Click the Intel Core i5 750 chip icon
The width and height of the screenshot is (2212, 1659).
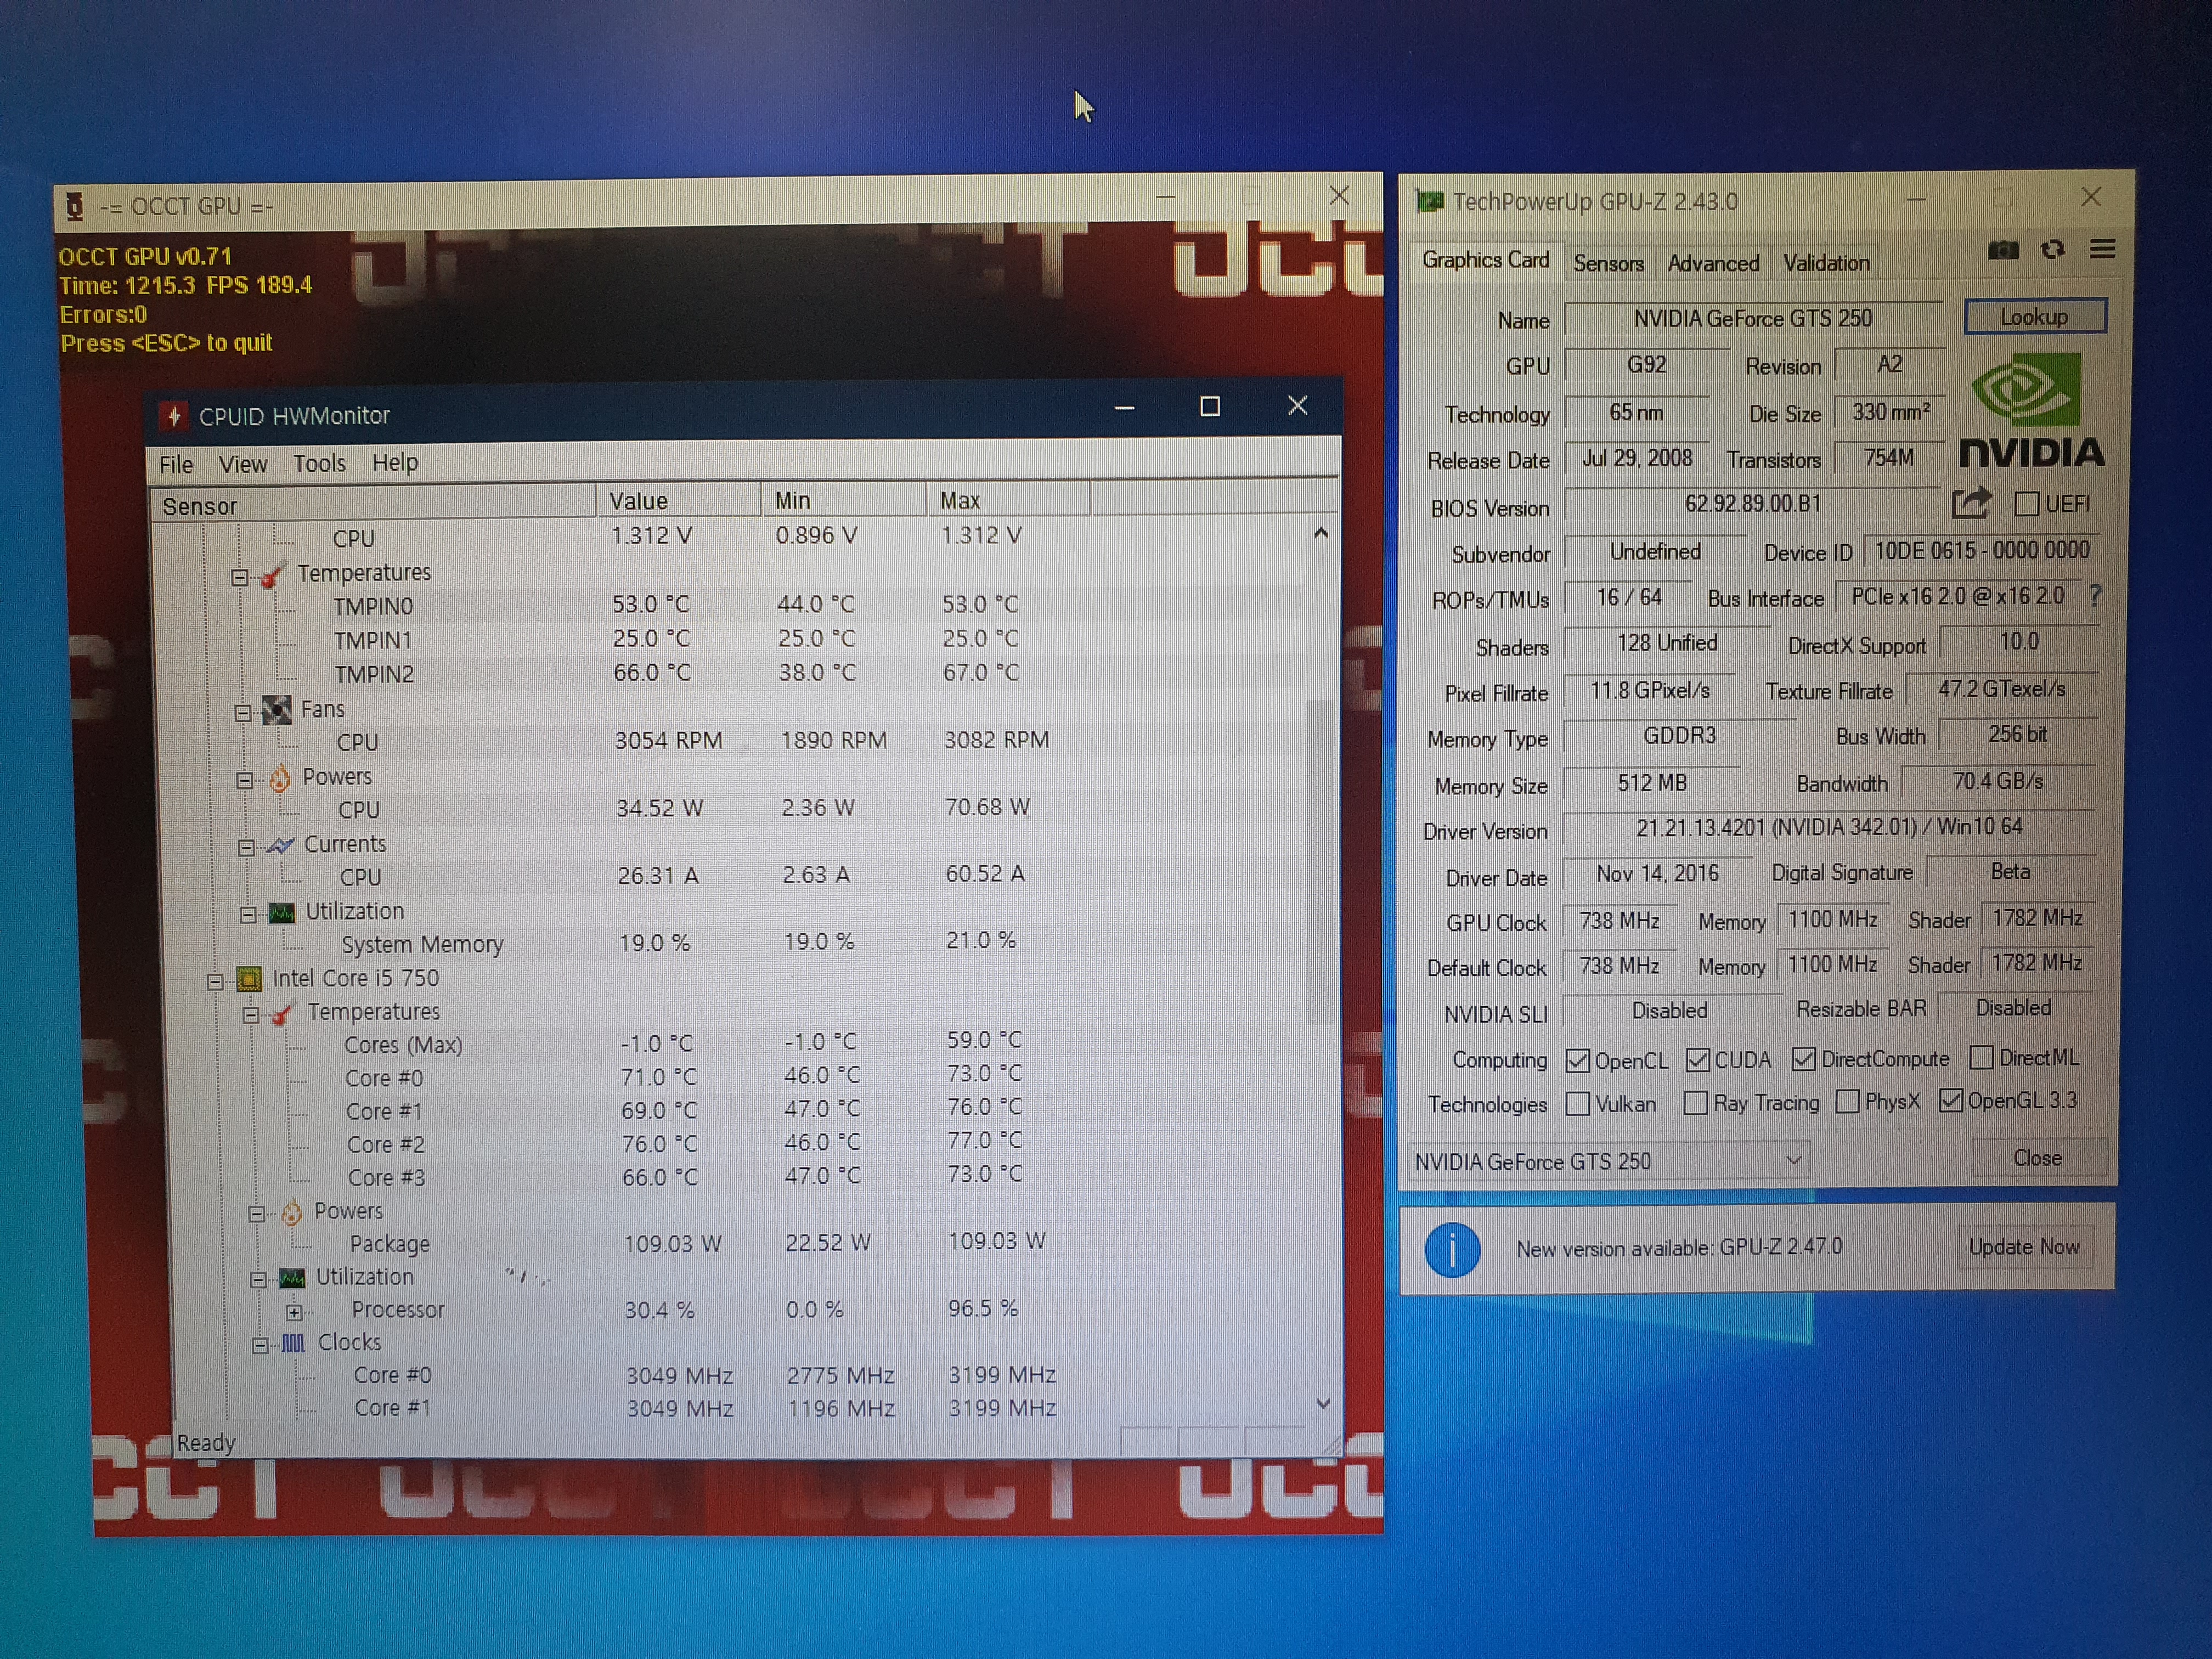point(249,979)
